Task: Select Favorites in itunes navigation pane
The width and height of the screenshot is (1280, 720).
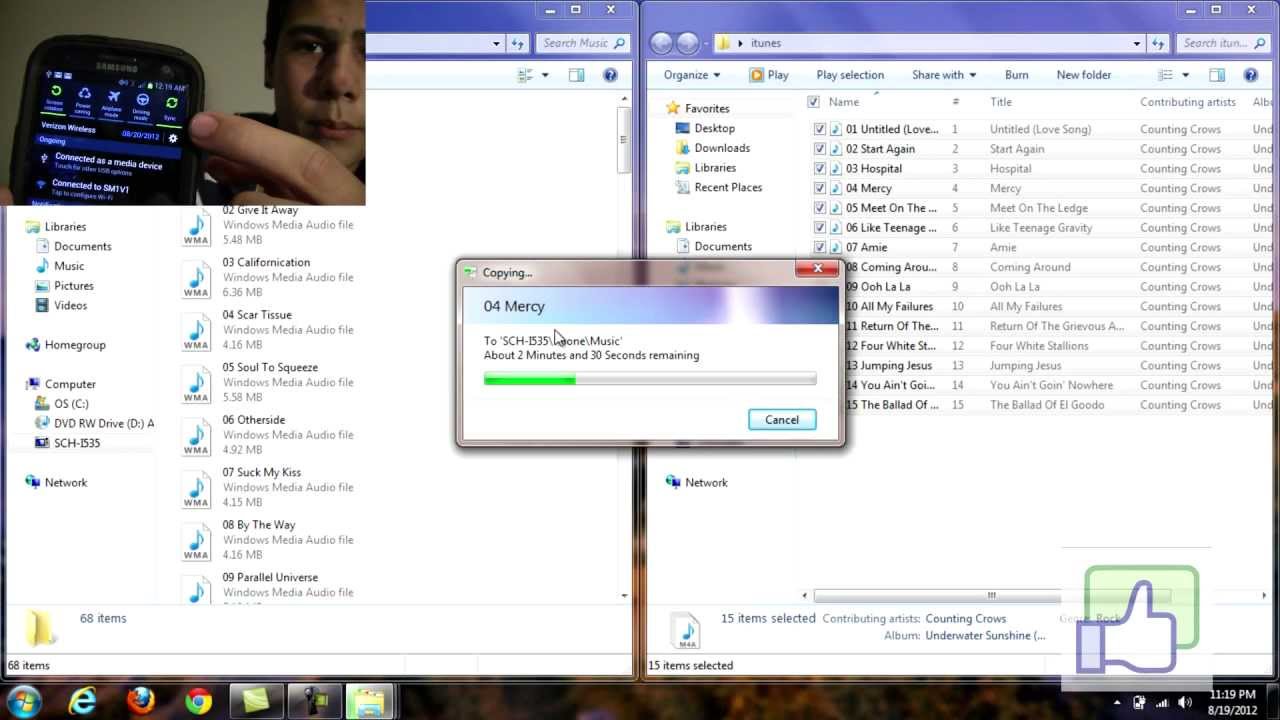Action: [x=707, y=108]
